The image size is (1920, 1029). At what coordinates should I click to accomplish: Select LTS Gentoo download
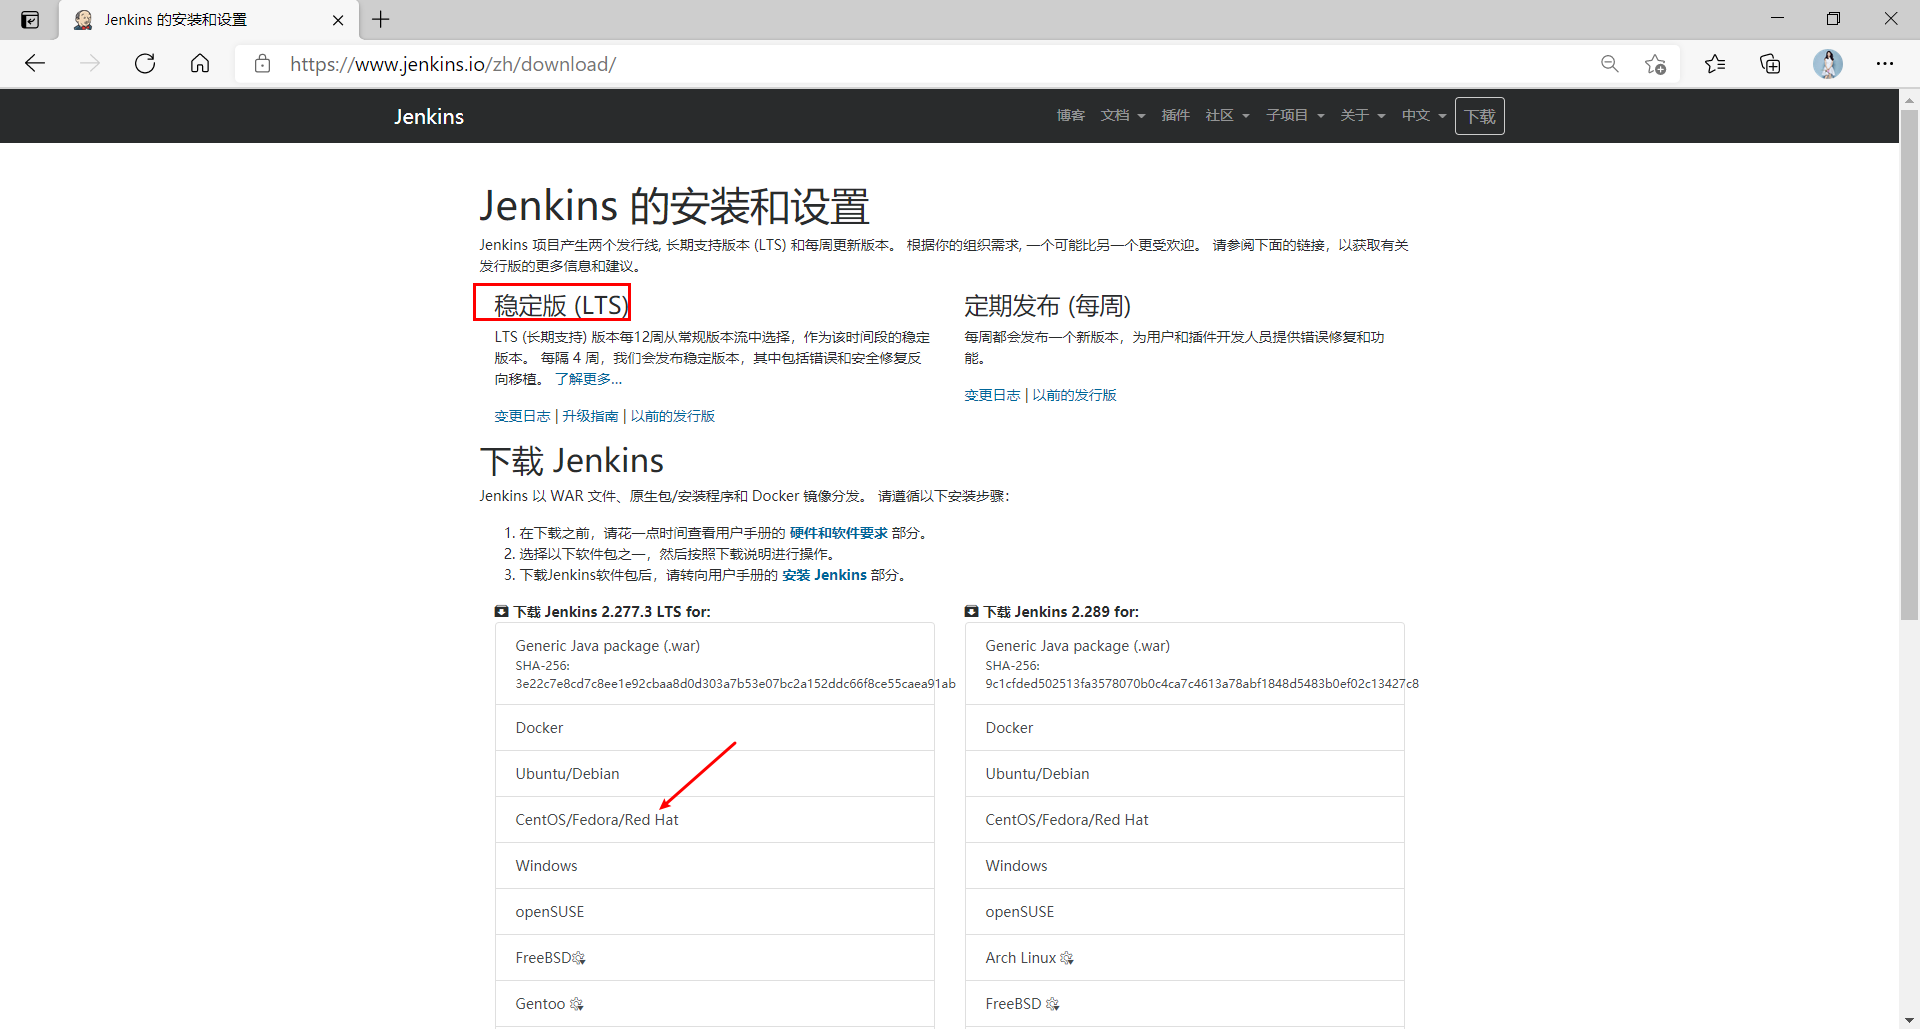[715, 1004]
